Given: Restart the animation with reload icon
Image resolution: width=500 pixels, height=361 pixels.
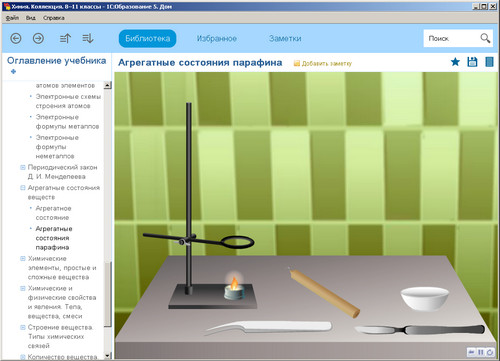Looking at the screenshot, I should click(x=489, y=352).
